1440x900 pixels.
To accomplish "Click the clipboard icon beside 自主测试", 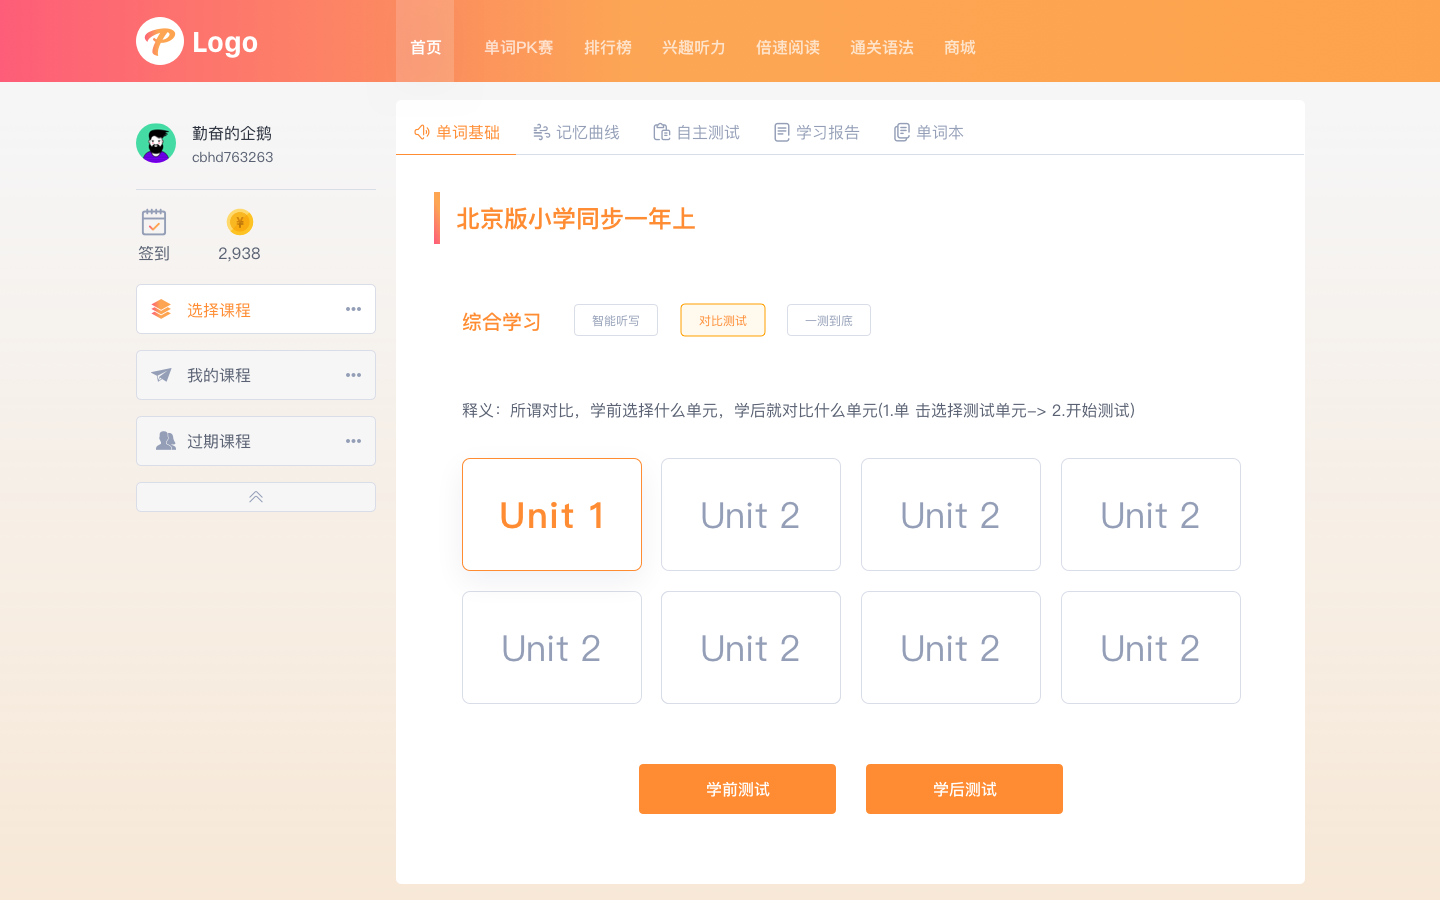I will point(661,132).
